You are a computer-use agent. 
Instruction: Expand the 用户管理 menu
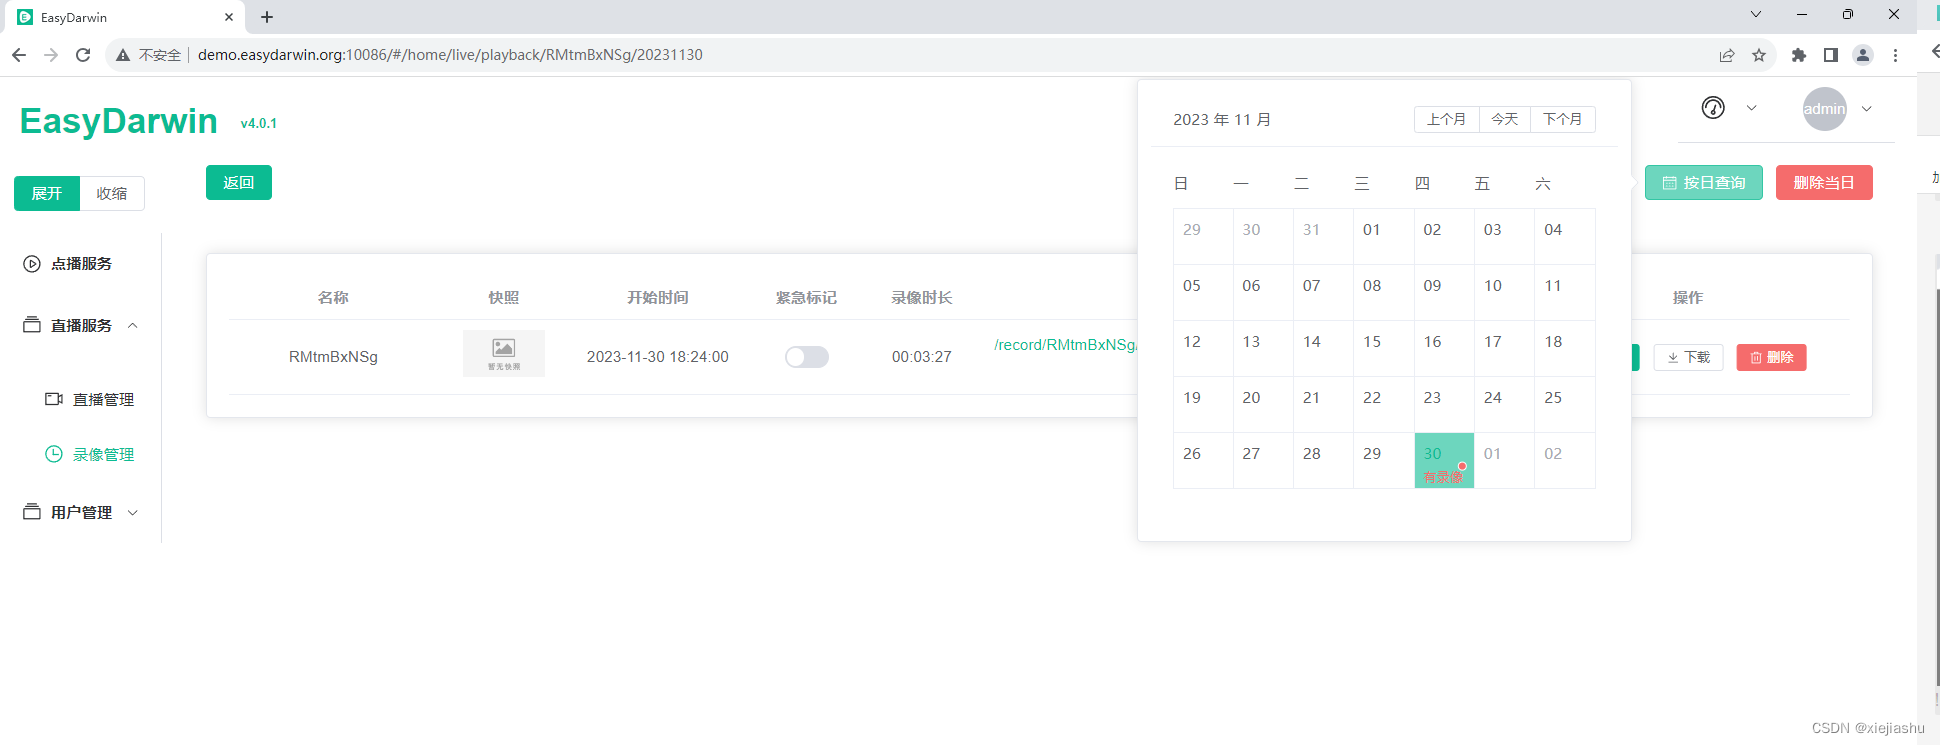[x=133, y=513]
